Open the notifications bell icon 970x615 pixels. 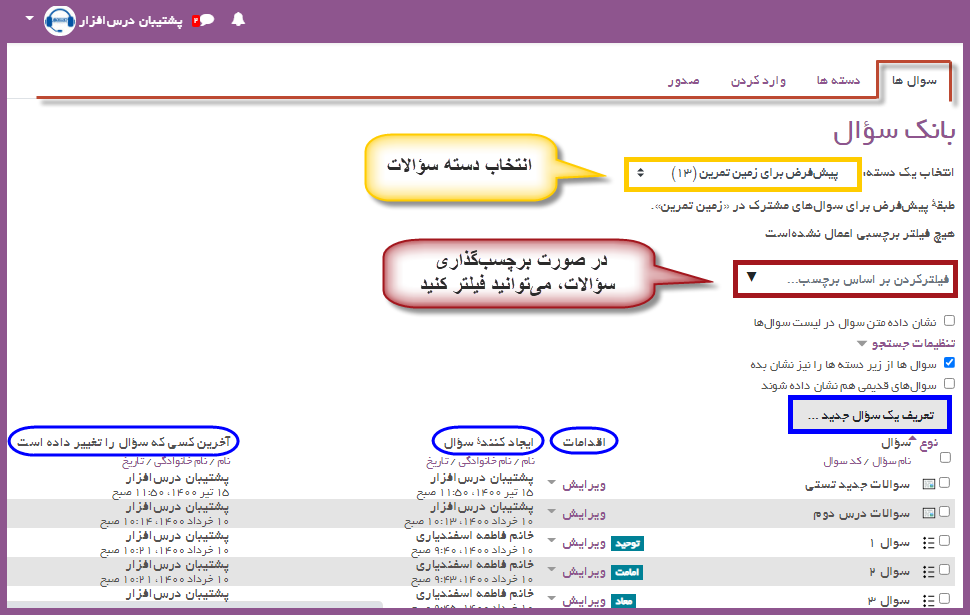[238, 20]
